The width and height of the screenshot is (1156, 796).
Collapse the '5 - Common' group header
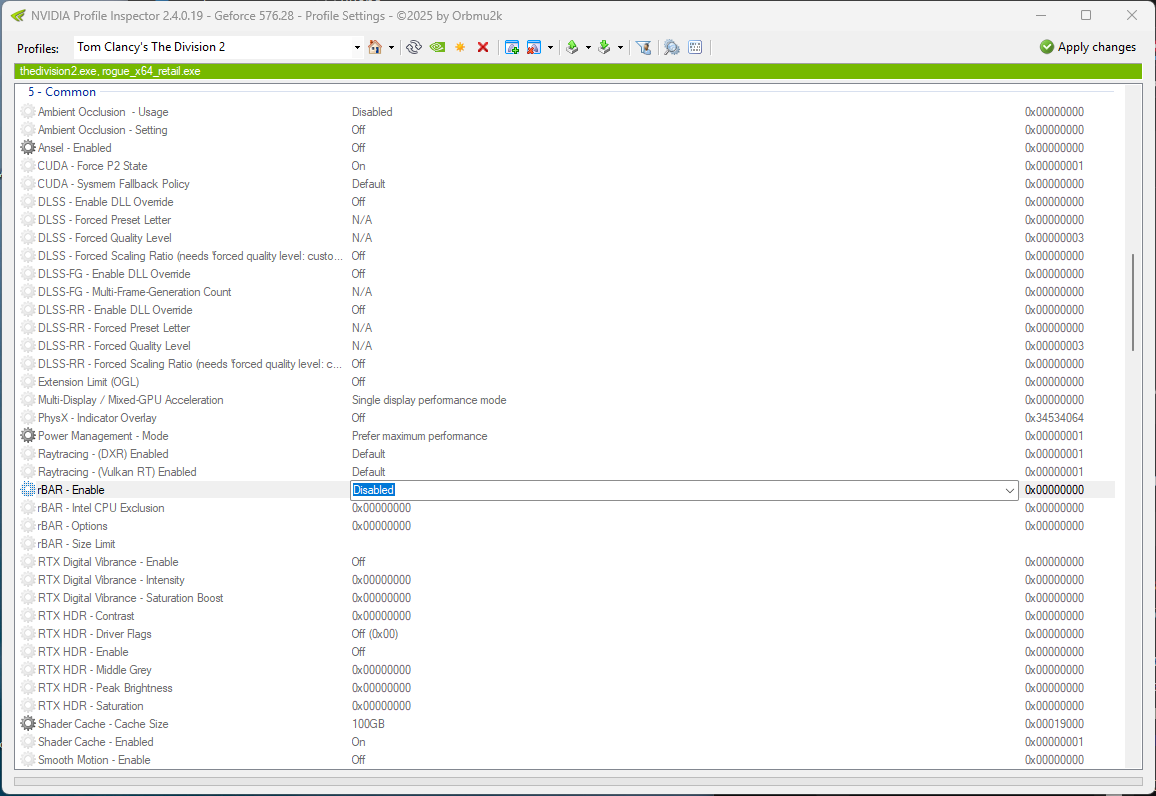(x=62, y=92)
